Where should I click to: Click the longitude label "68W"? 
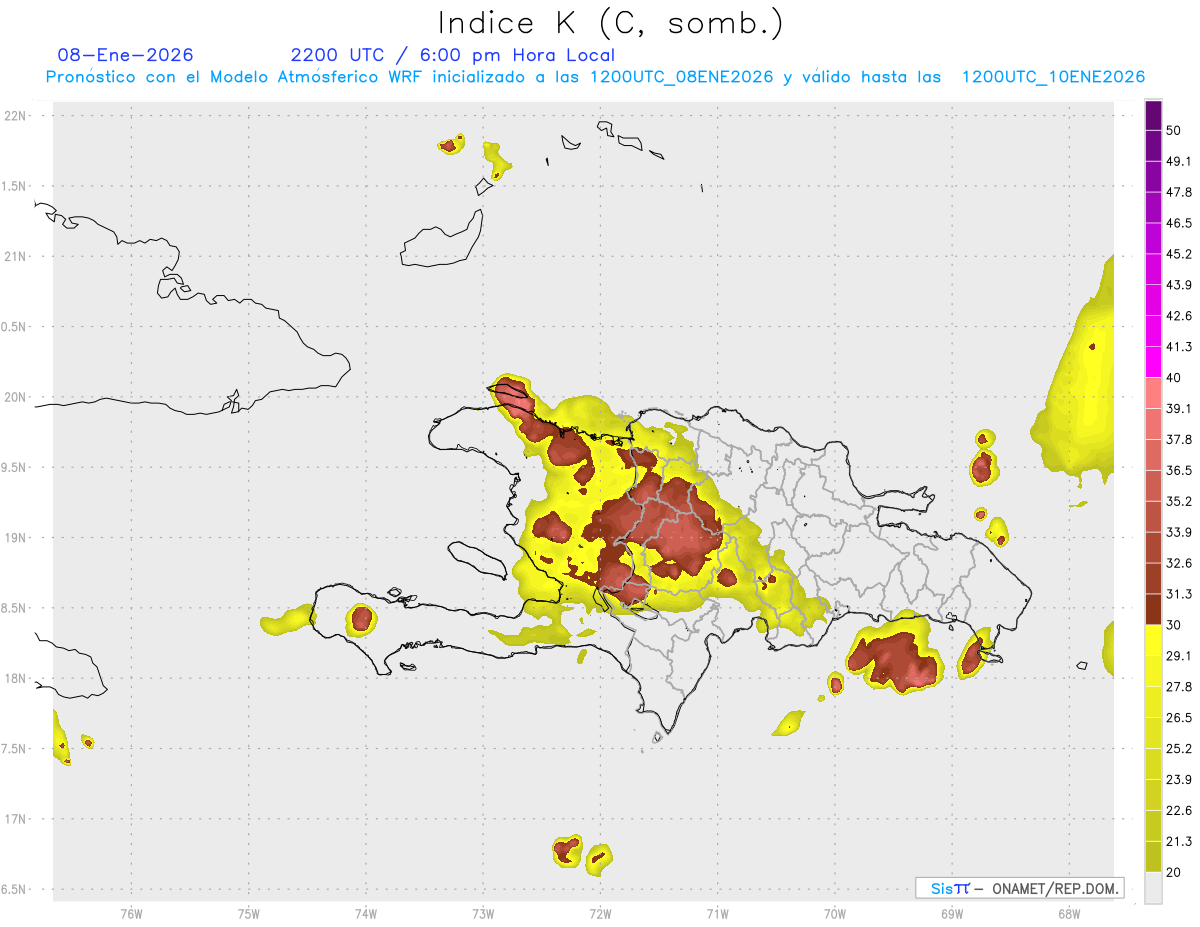click(x=1069, y=913)
